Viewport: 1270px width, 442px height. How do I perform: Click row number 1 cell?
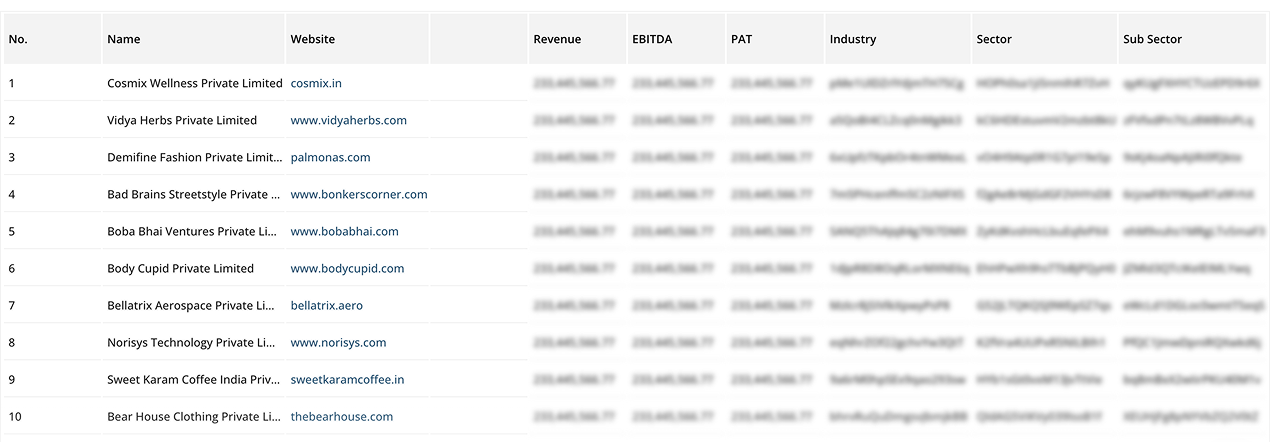click(52, 83)
